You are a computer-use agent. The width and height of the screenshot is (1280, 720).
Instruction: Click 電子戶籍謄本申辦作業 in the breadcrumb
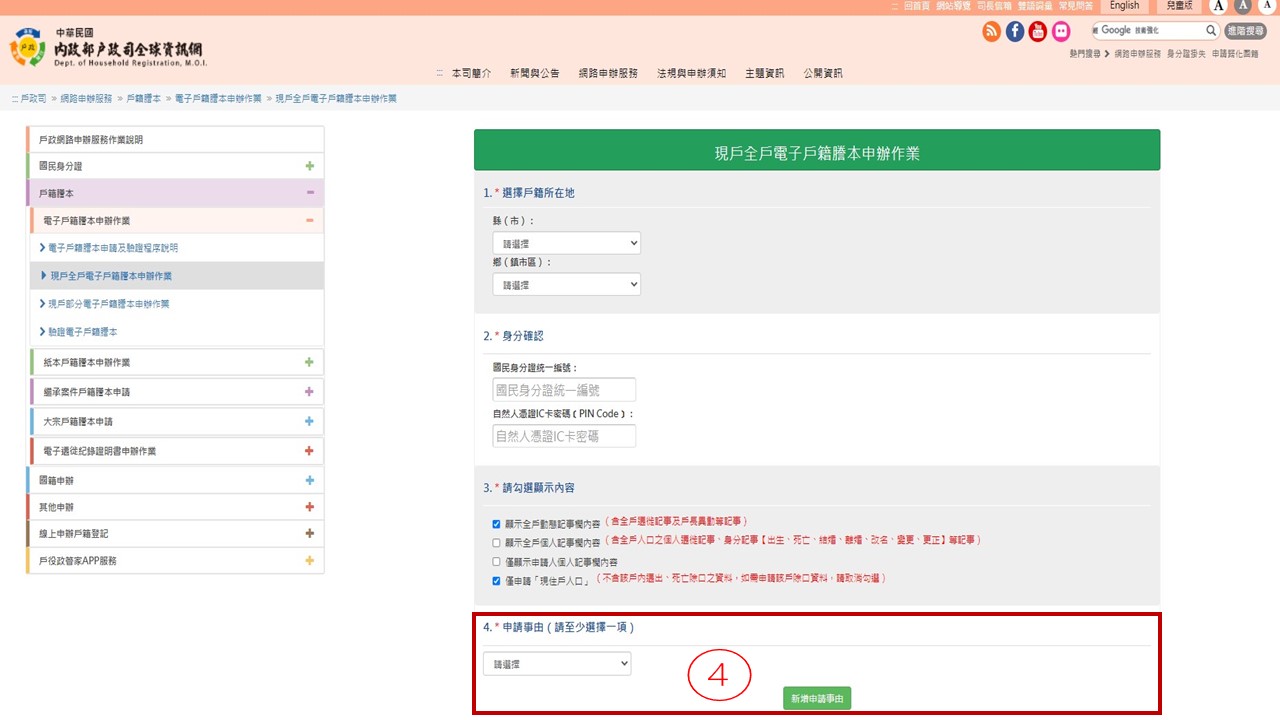tap(218, 99)
